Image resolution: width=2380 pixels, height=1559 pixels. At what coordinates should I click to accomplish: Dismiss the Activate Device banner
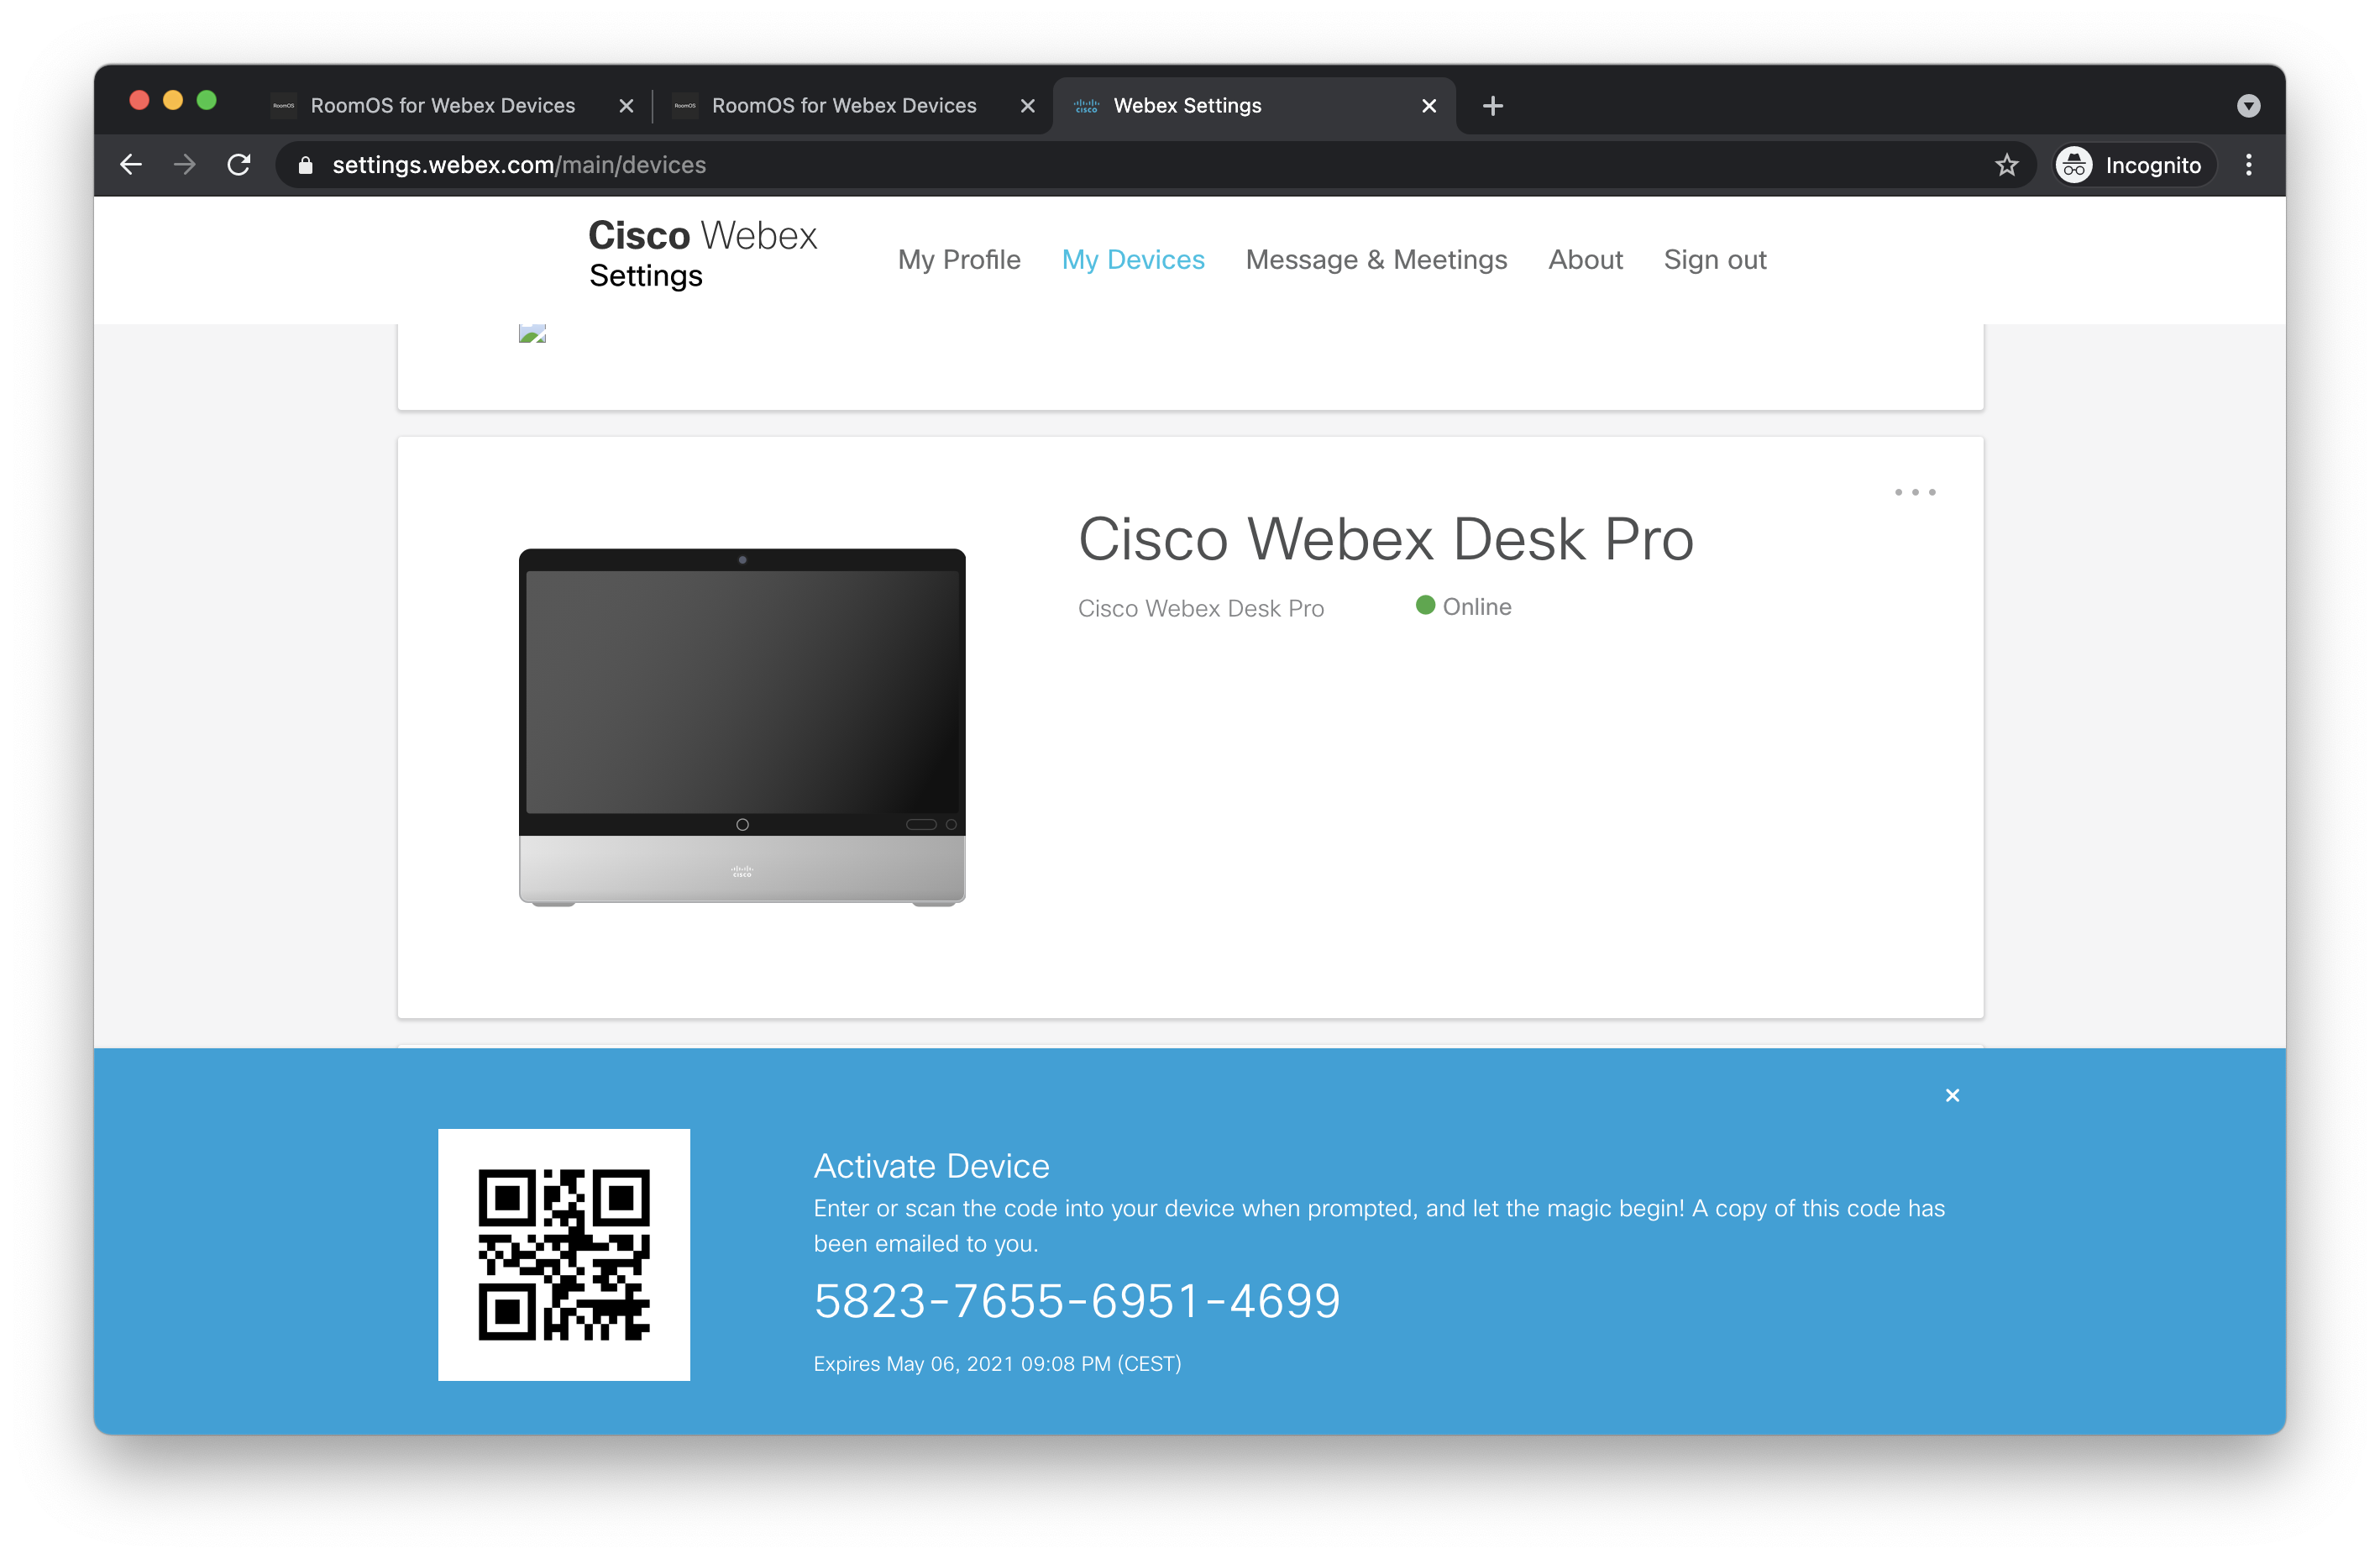1952,1095
